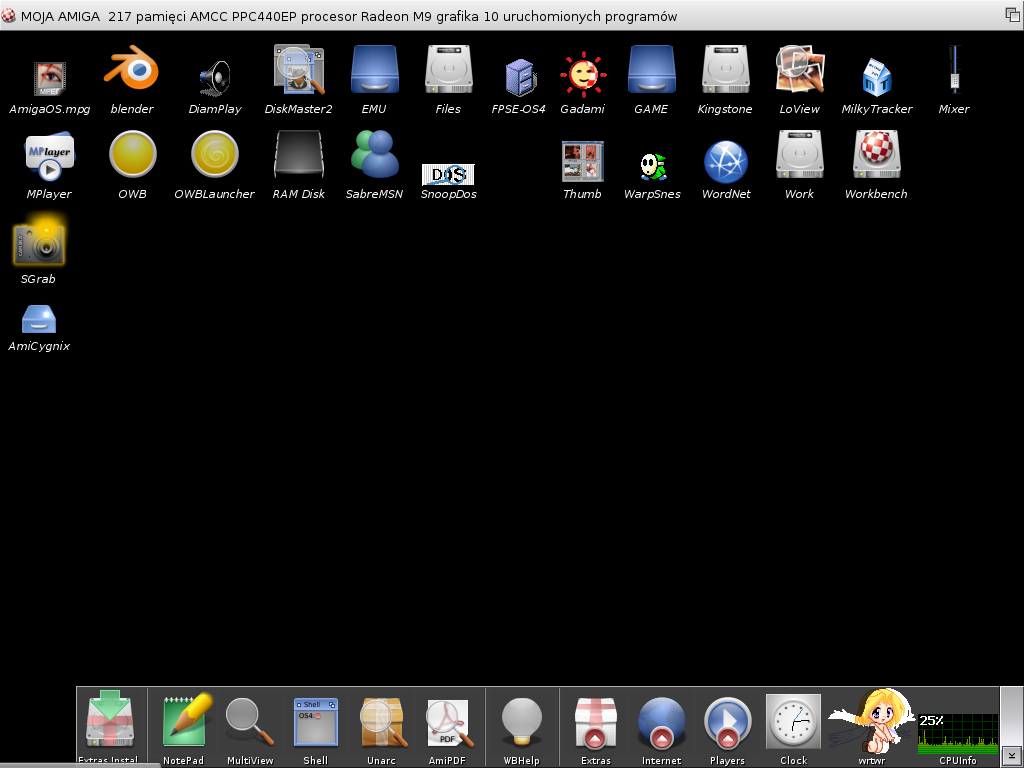
Task: Click the highlighted SGrab camera icon
Action: (x=39, y=243)
